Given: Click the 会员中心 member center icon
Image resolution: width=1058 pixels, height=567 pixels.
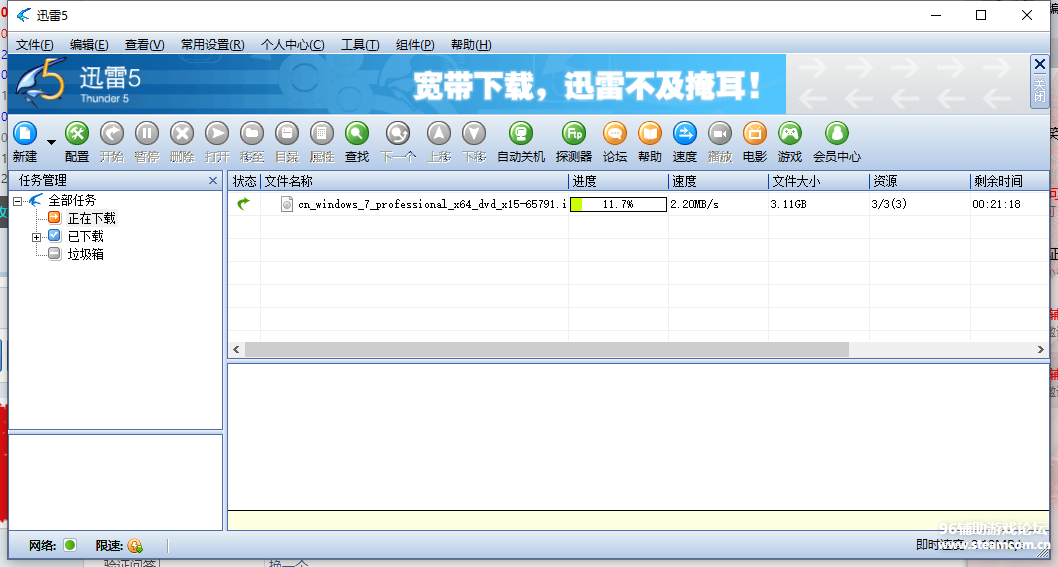Looking at the screenshot, I should (x=836, y=134).
